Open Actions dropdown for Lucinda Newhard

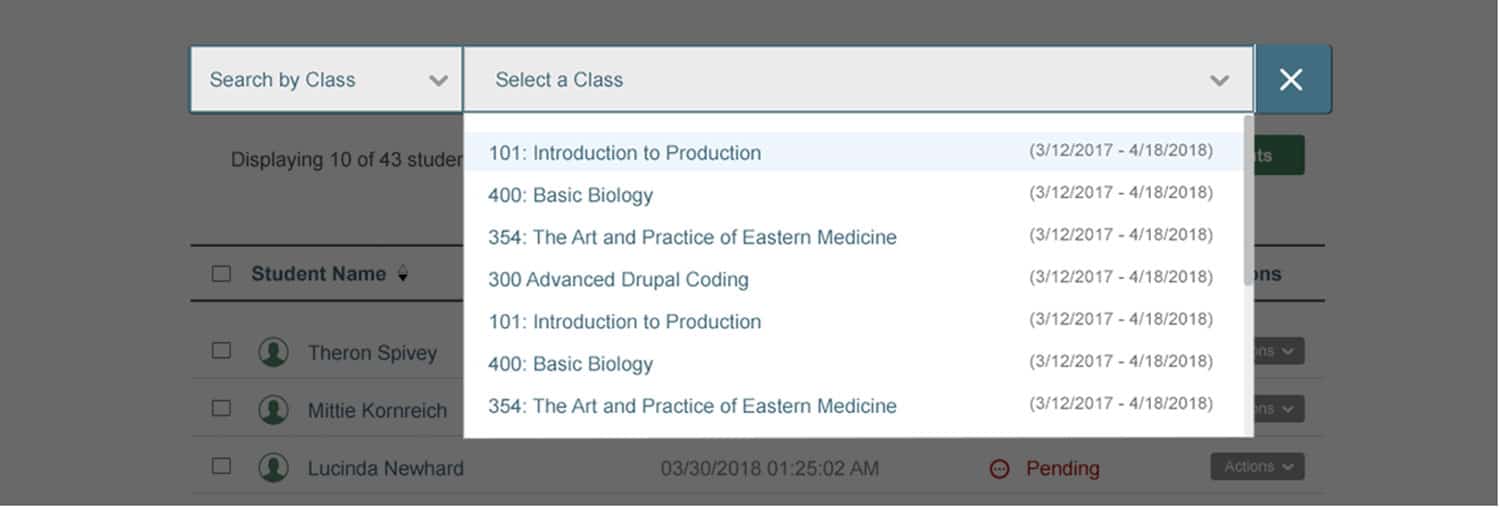[x=1257, y=467]
